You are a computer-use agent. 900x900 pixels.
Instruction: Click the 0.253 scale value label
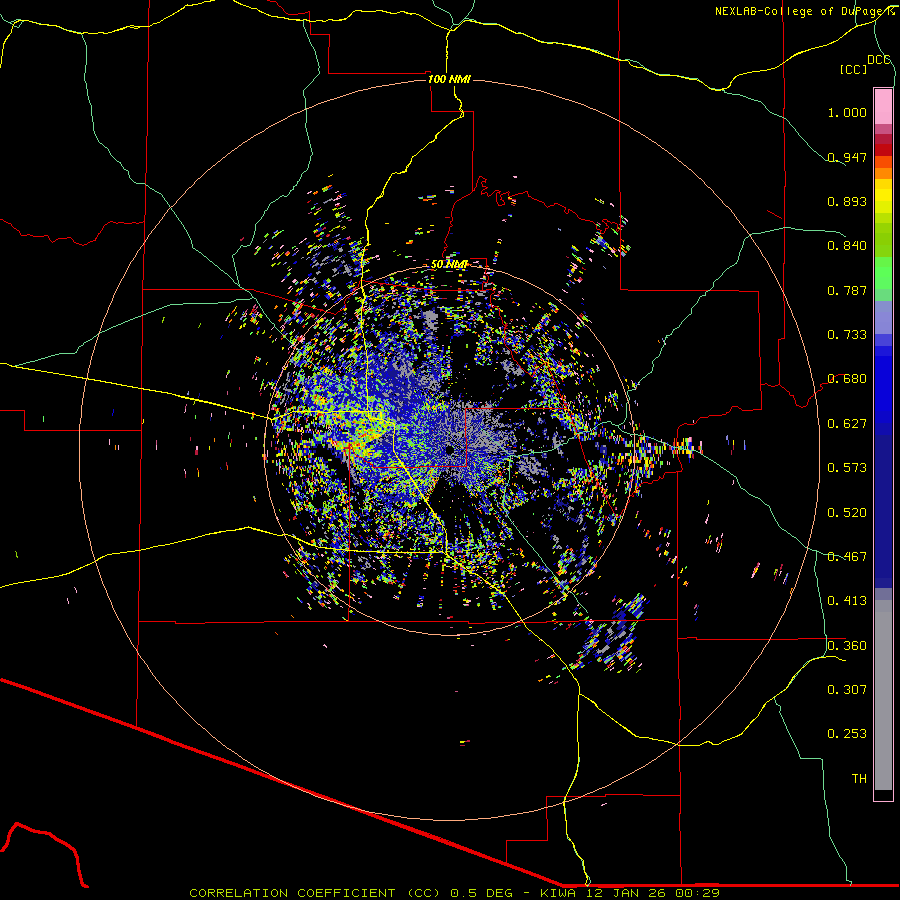tap(847, 734)
